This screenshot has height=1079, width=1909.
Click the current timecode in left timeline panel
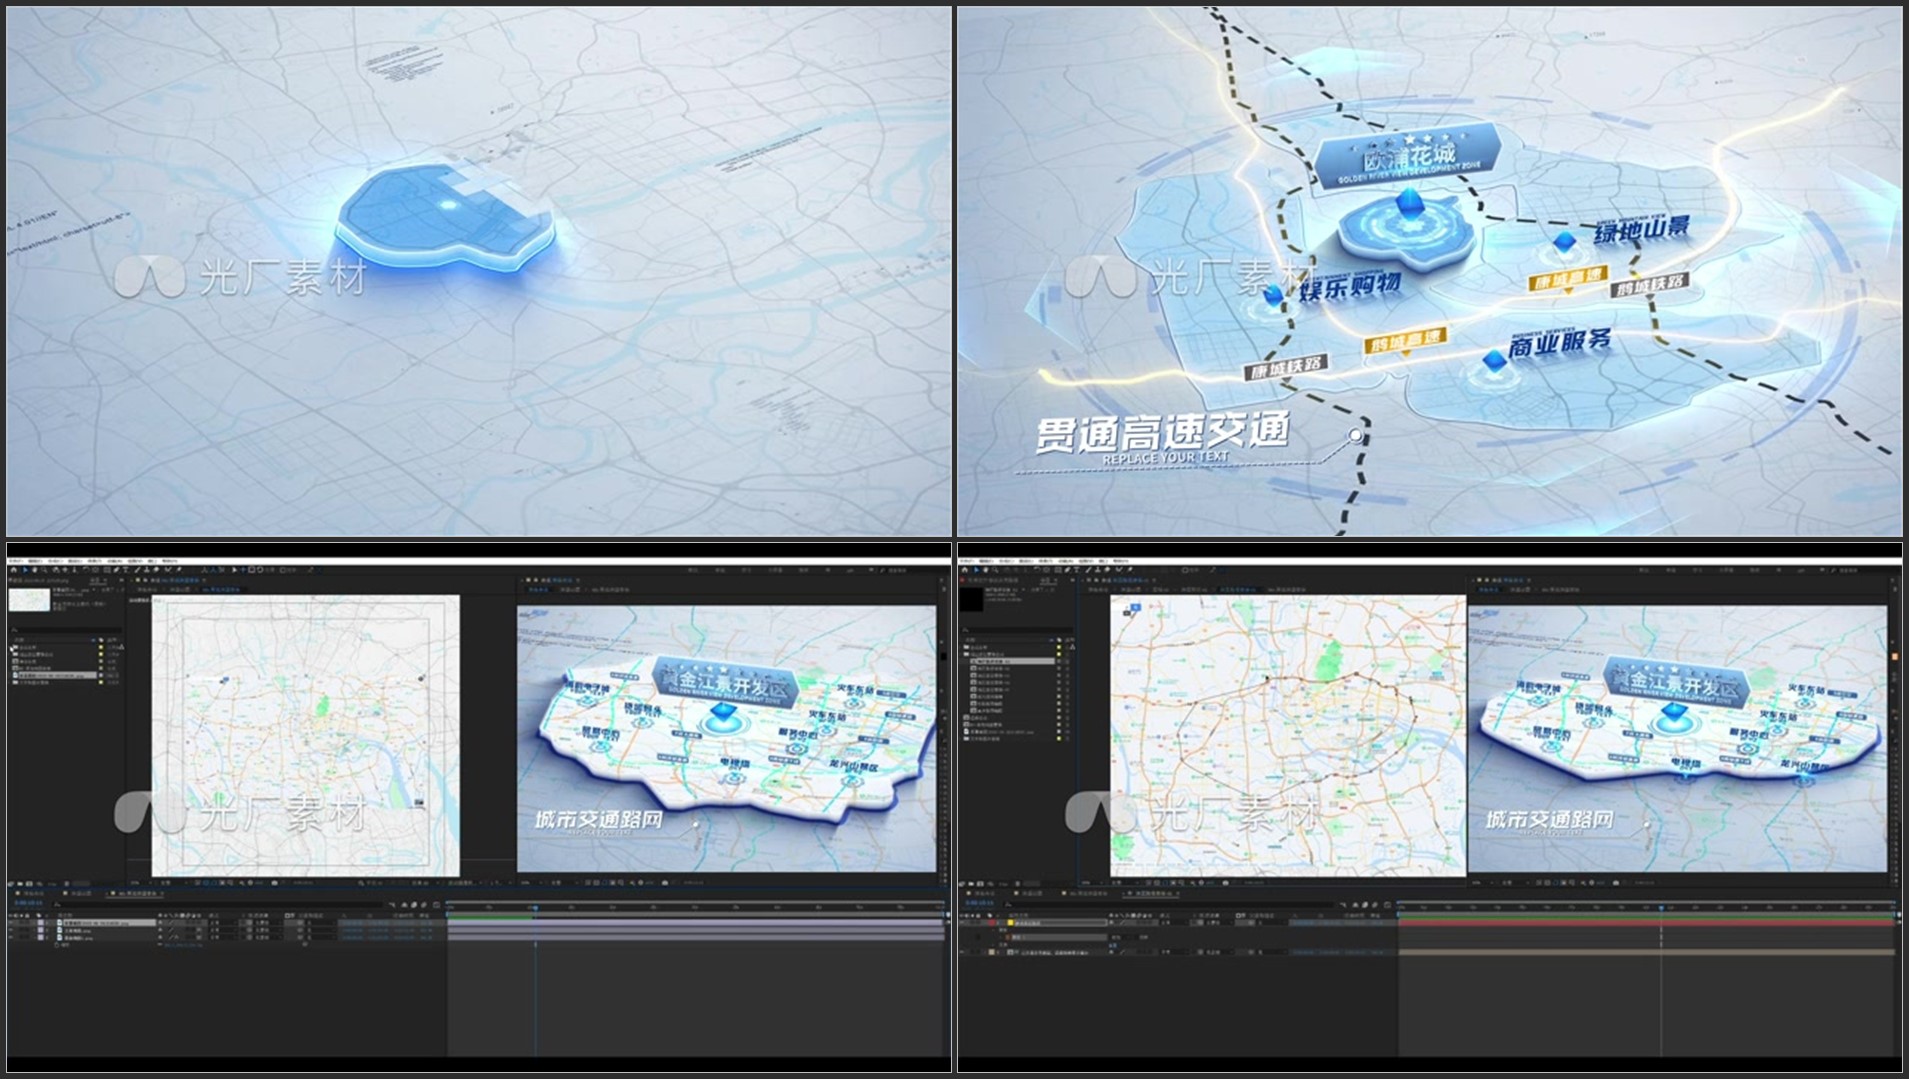[27, 903]
